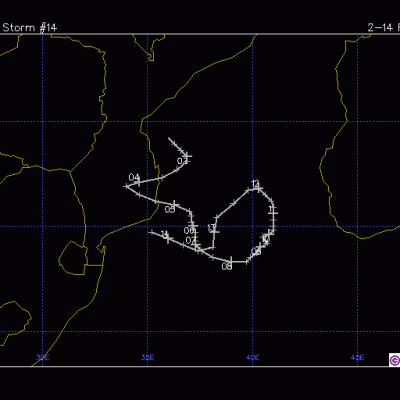Viewport: 400px width, 400px height.
Task: Click the 35E longitude label
Action: click(147, 358)
